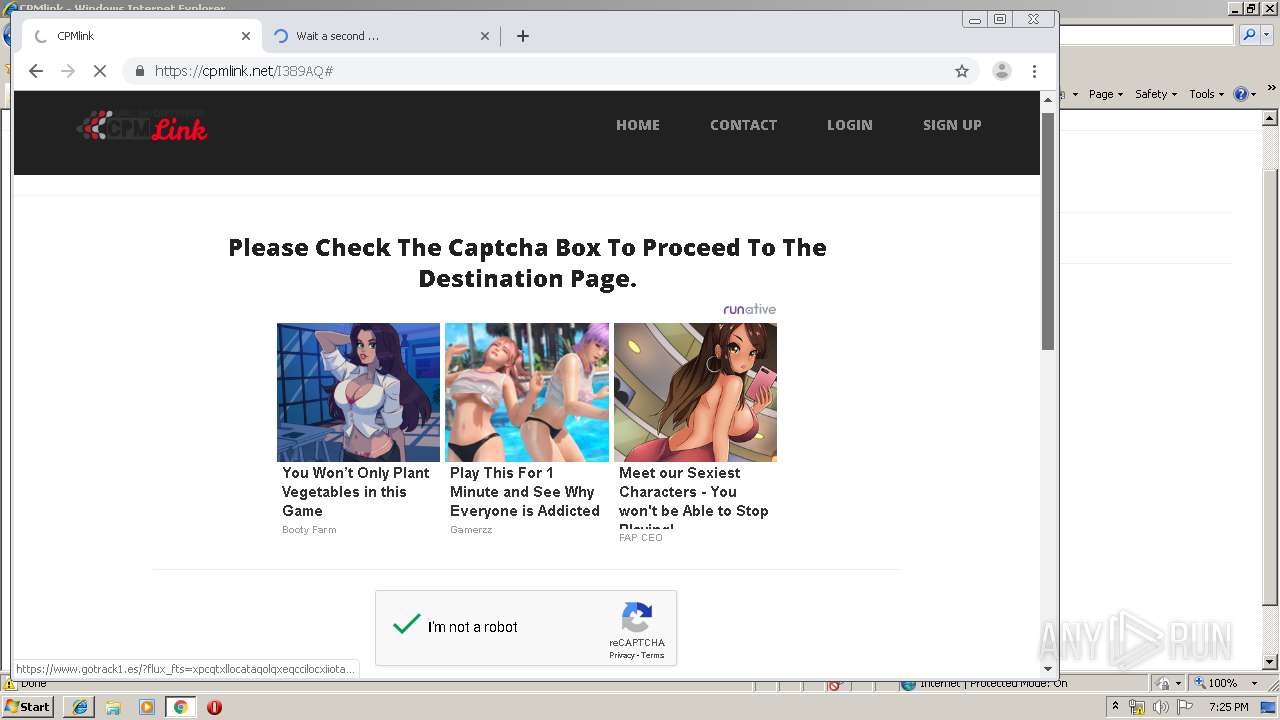The height and width of the screenshot is (720, 1280).
Task: Switch to Chrome via taskbar icon
Action: [181, 707]
